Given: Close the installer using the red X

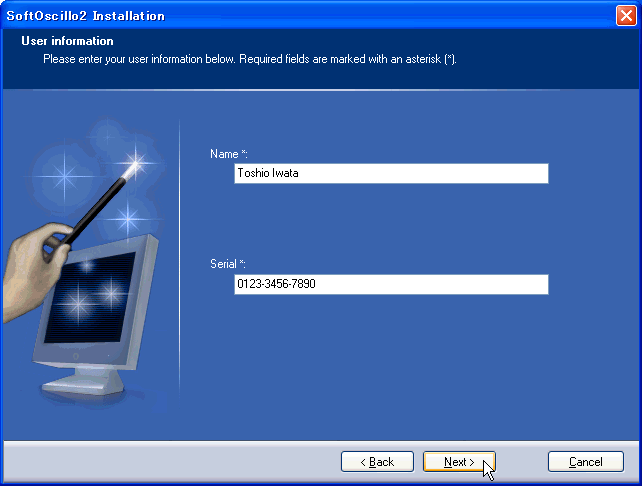Looking at the screenshot, I should pyautogui.click(x=626, y=16).
